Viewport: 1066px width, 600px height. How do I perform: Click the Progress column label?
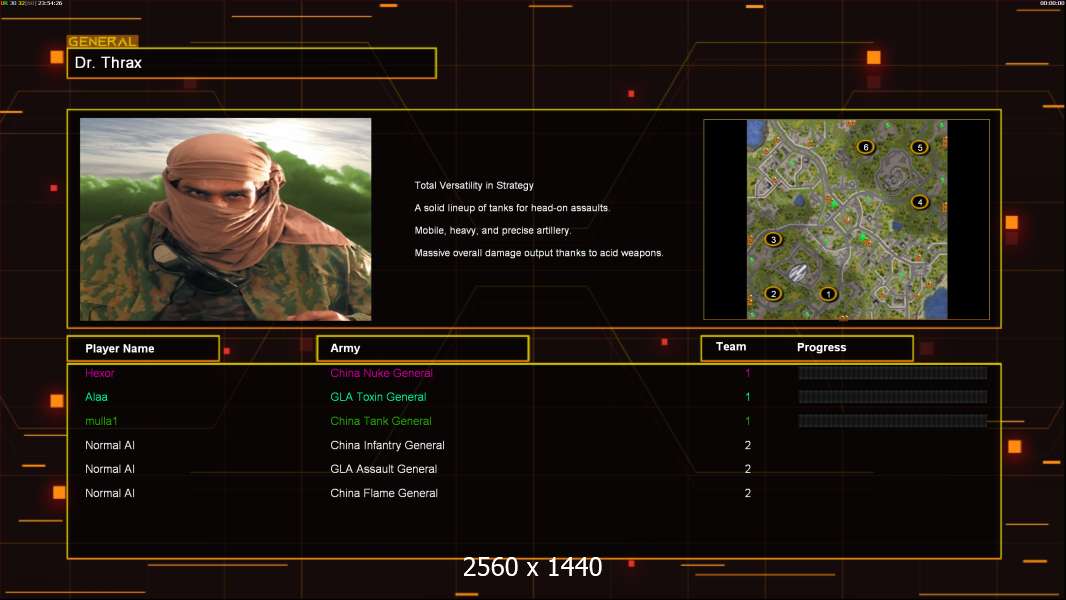coord(821,347)
